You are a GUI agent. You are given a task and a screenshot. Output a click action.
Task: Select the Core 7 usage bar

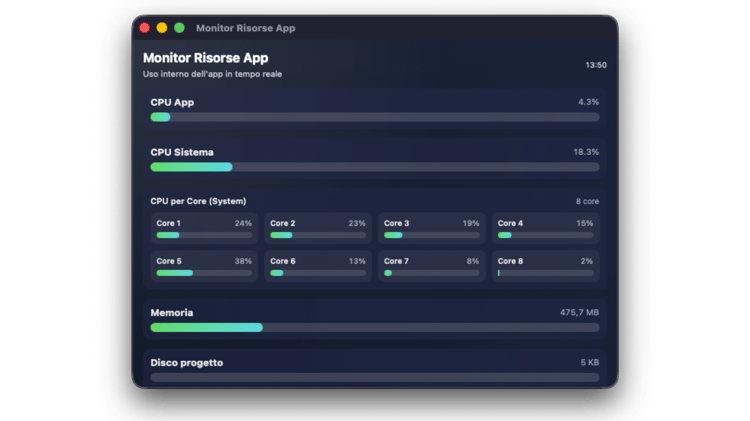(431, 273)
